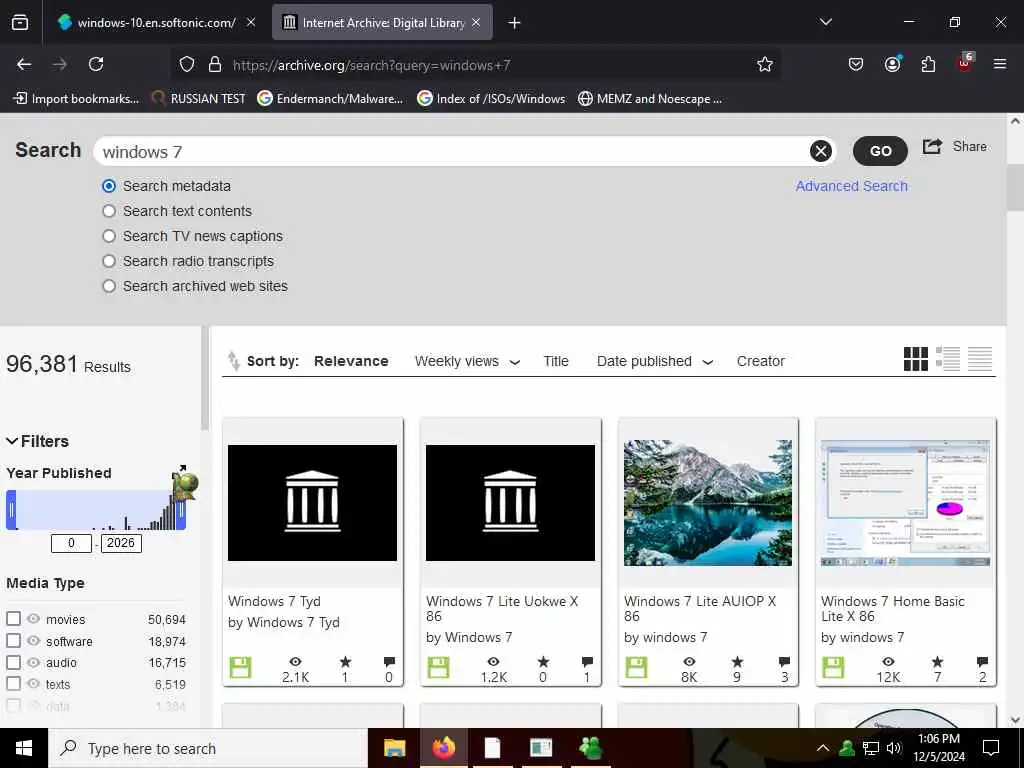Open a new tab
1024x768 pixels.
515,23
